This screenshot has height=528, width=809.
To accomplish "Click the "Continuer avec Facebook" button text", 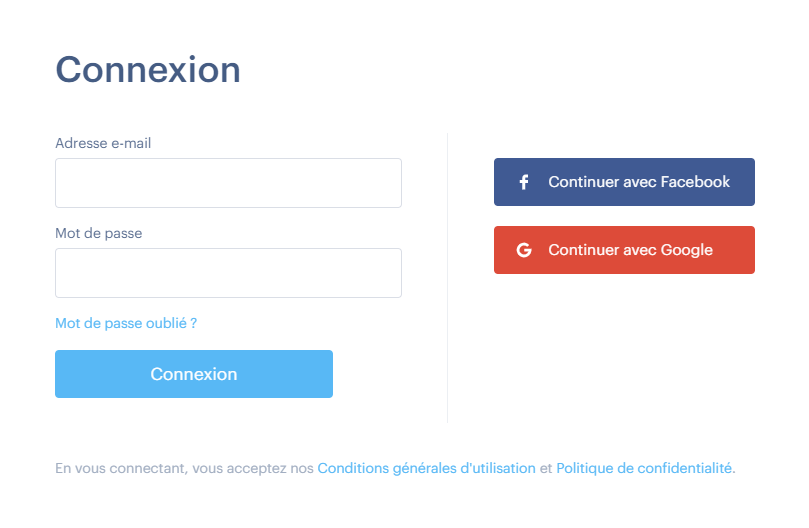I will tap(639, 182).
